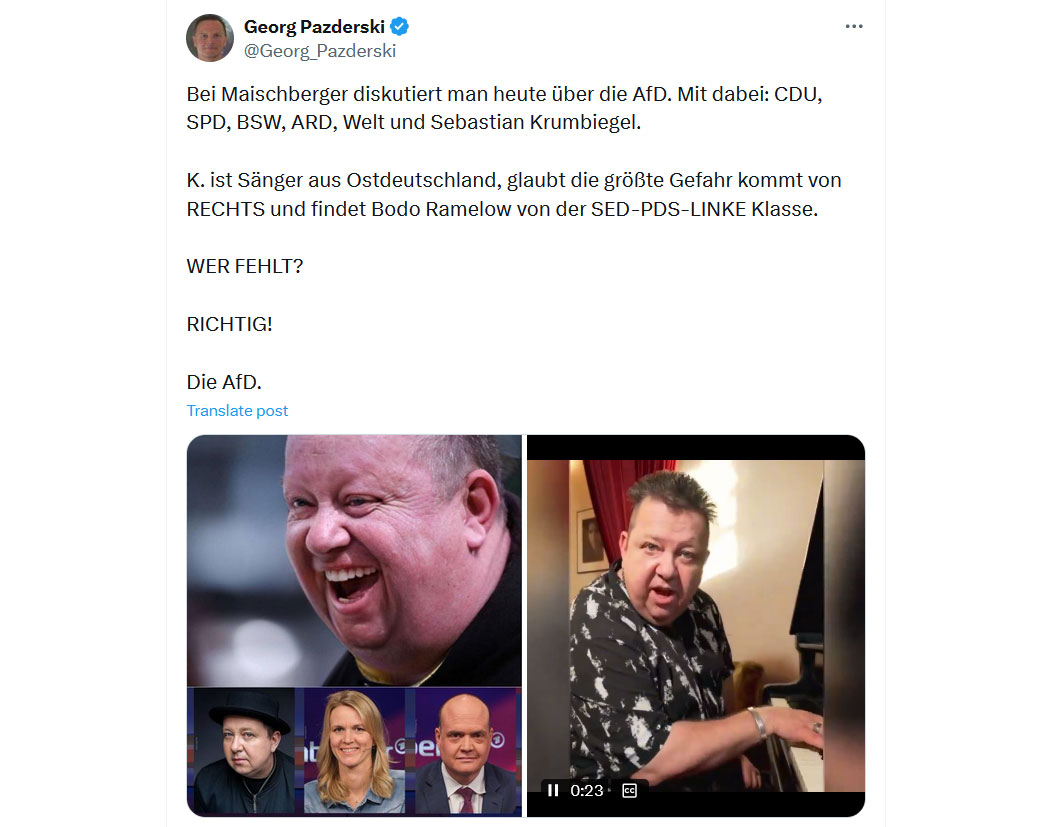Click the 'WER FEHLT?' line
1050x827 pixels.
[244, 267]
